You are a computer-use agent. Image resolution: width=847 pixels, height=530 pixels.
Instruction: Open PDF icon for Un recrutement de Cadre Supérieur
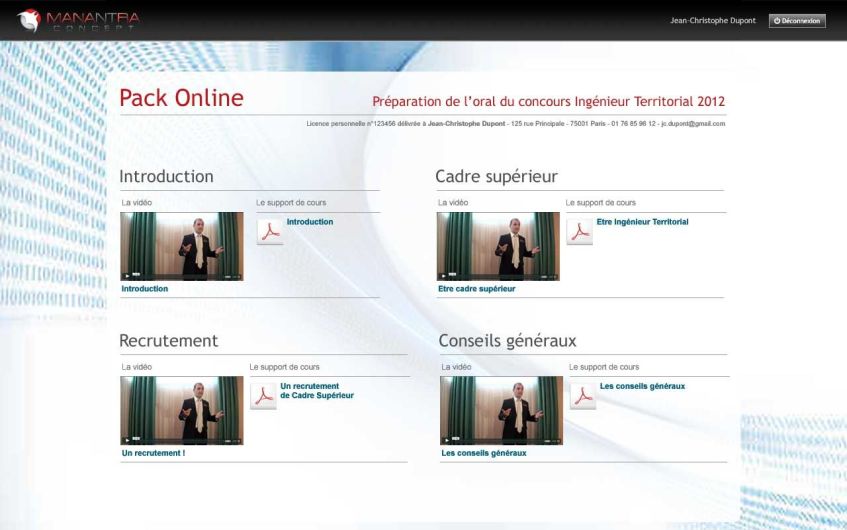[264, 396]
